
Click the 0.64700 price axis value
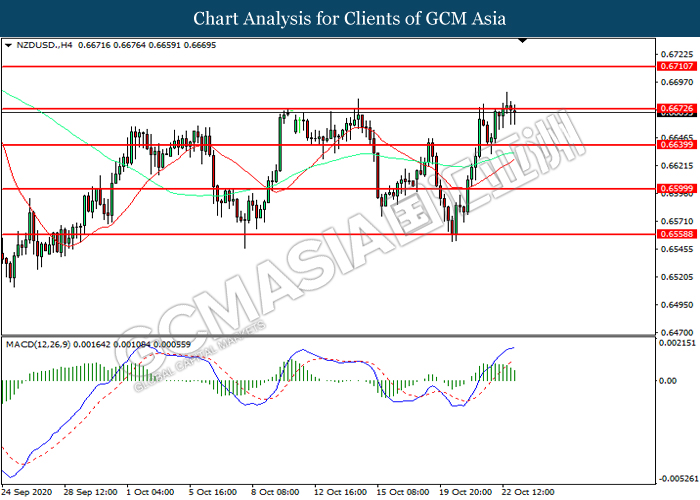677,333
